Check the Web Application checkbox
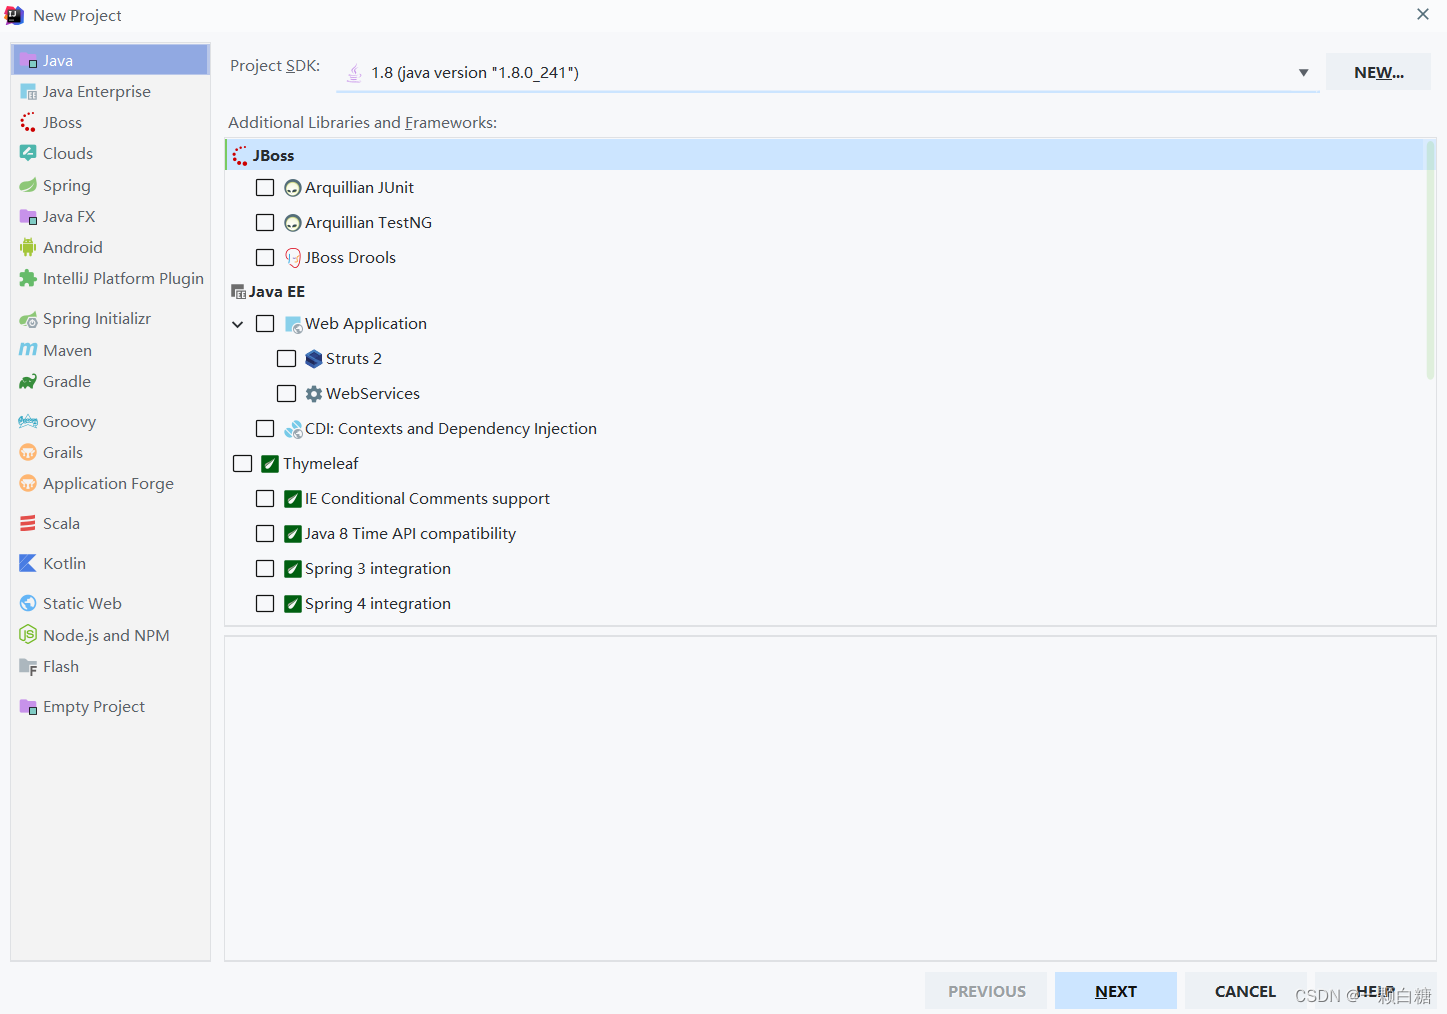1447x1014 pixels. [x=265, y=324]
